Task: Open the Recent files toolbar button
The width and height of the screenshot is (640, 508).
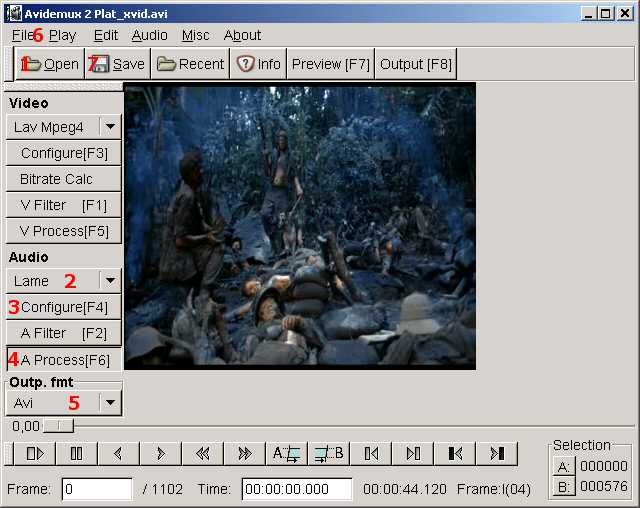Action: click(x=190, y=64)
